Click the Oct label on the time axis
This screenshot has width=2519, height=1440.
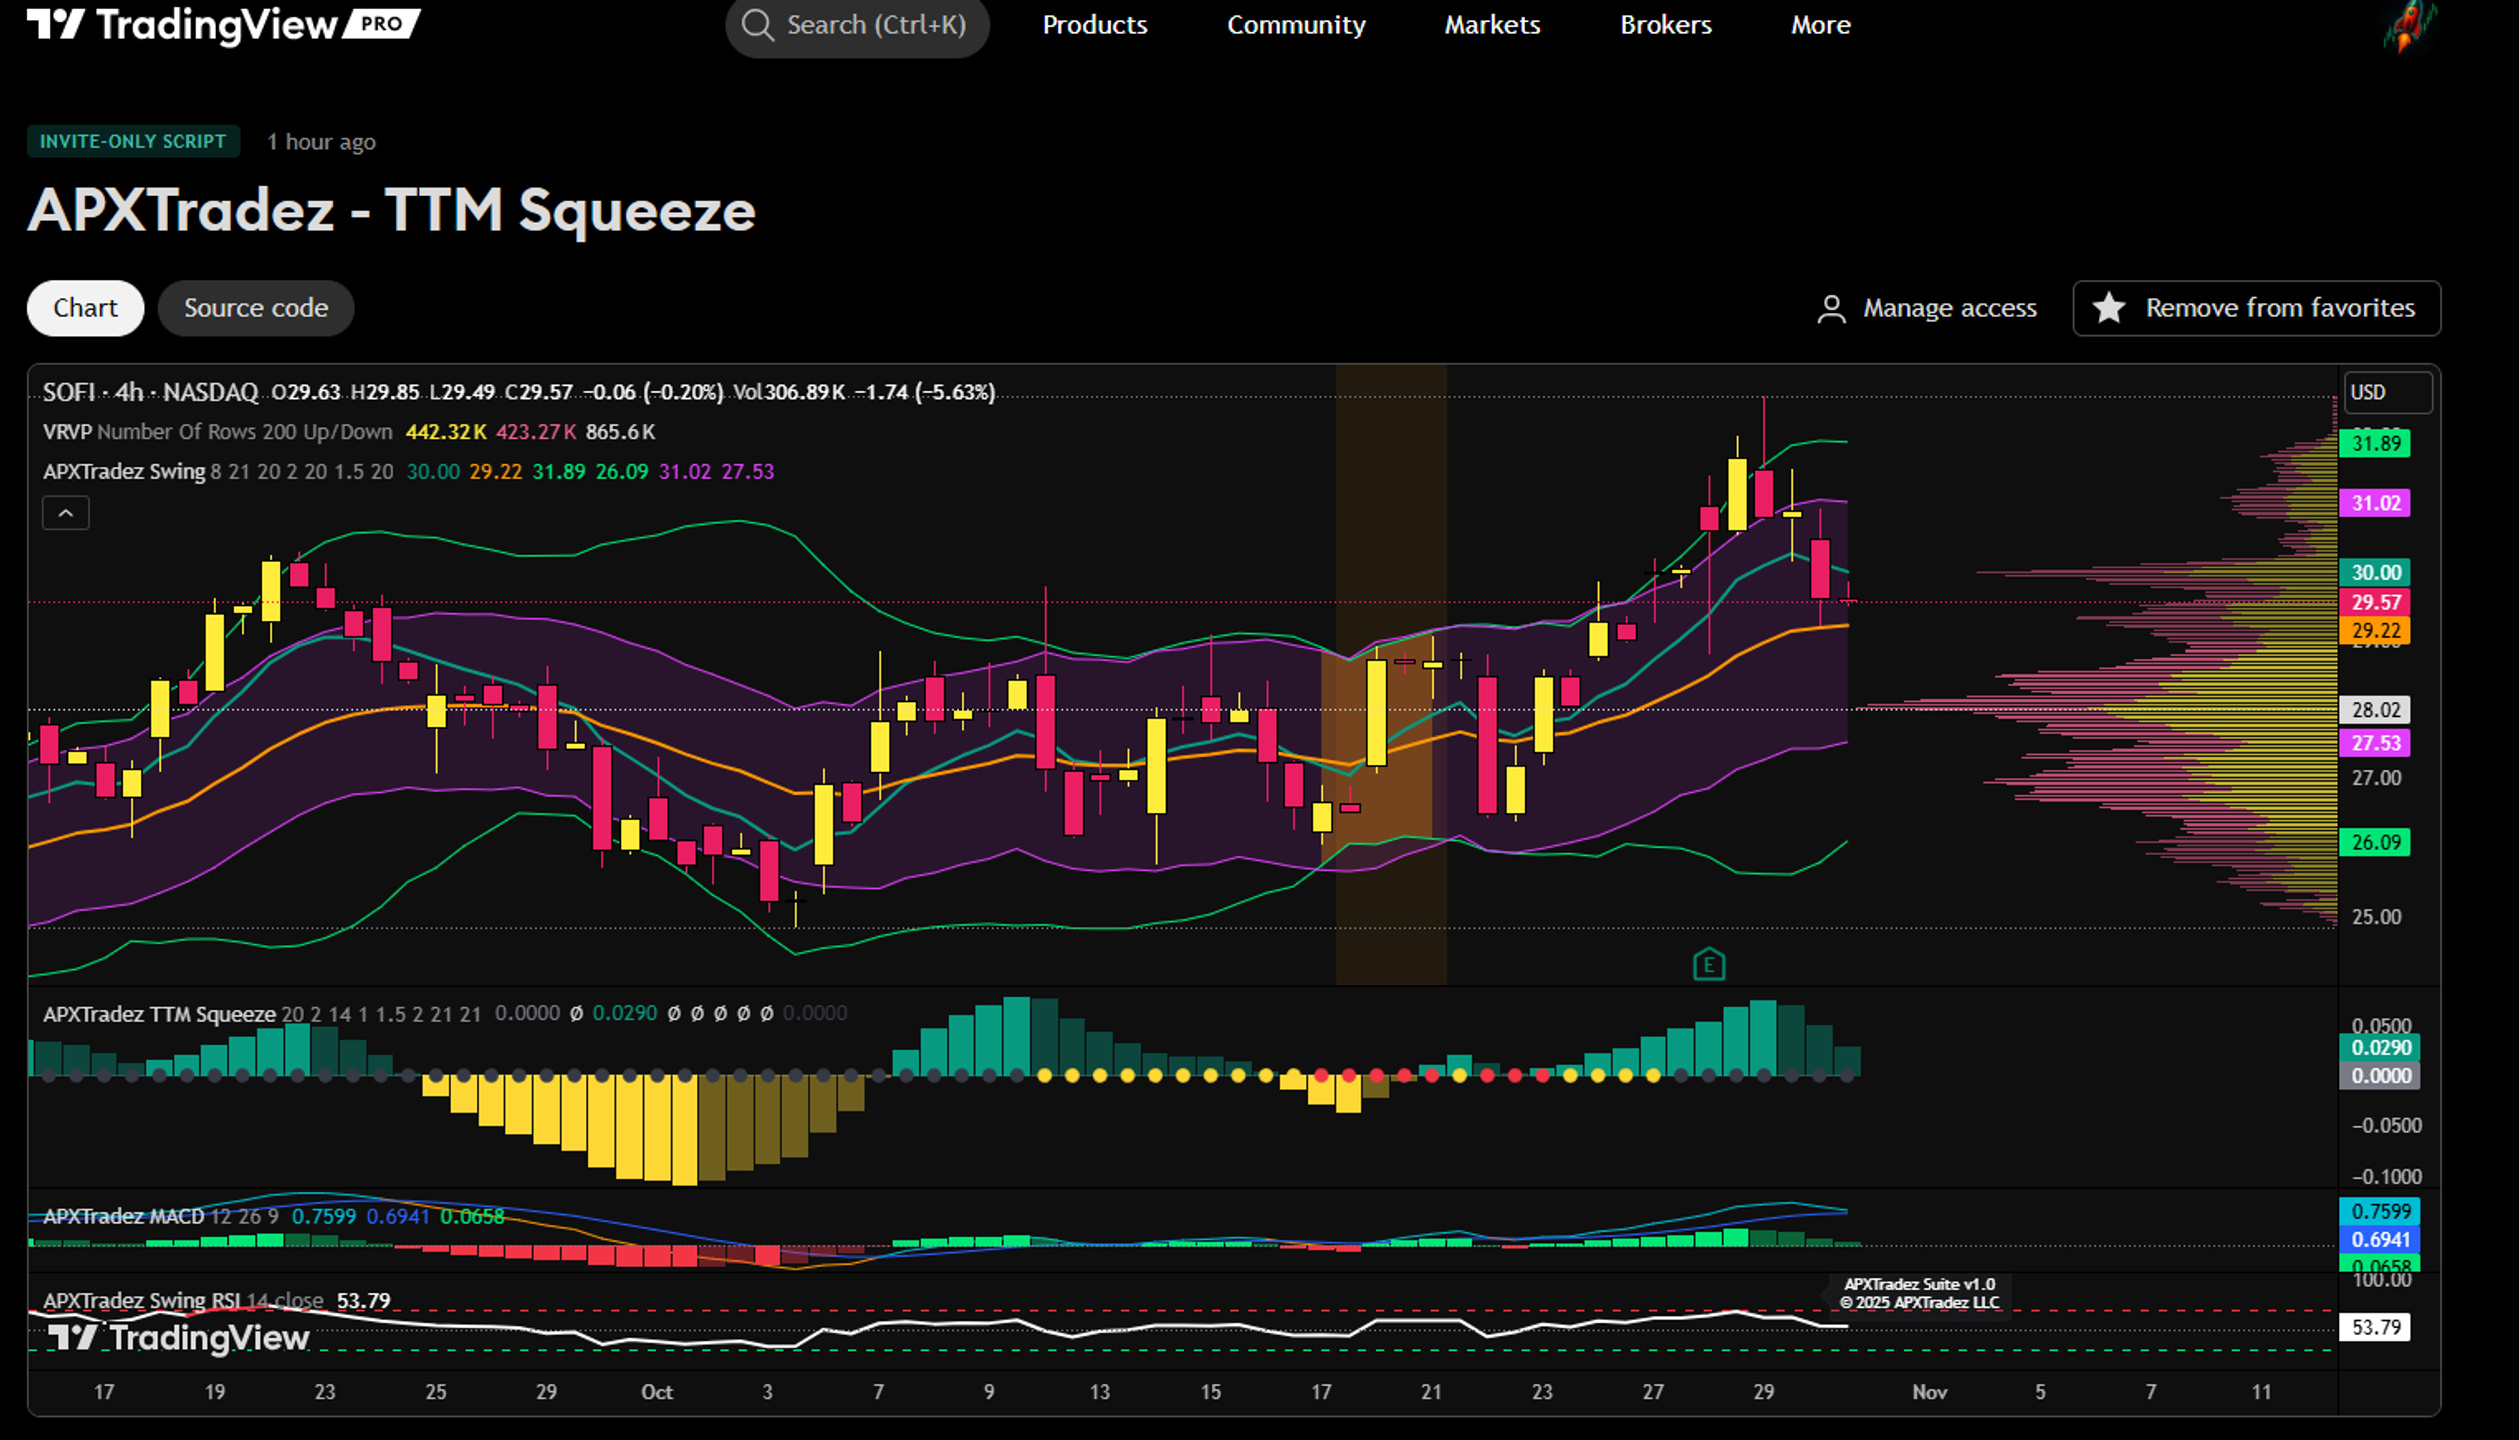[657, 1392]
